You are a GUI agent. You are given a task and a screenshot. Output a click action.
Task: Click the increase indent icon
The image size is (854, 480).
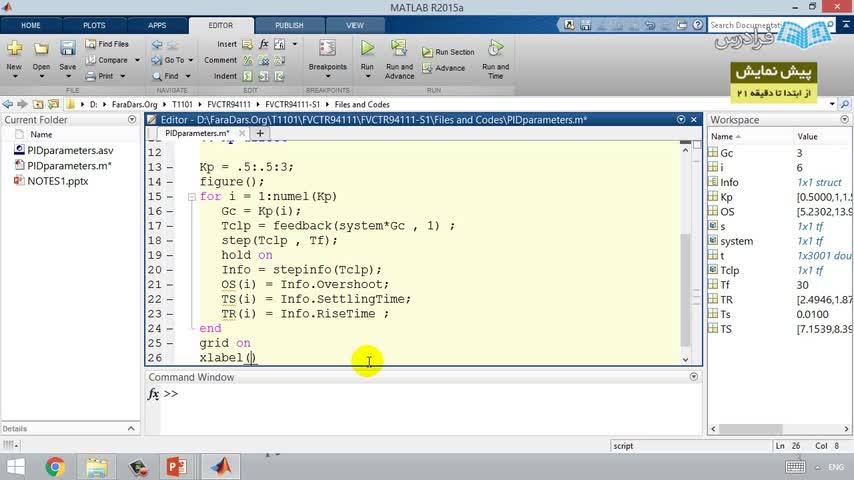pyautogui.click(x=264, y=76)
